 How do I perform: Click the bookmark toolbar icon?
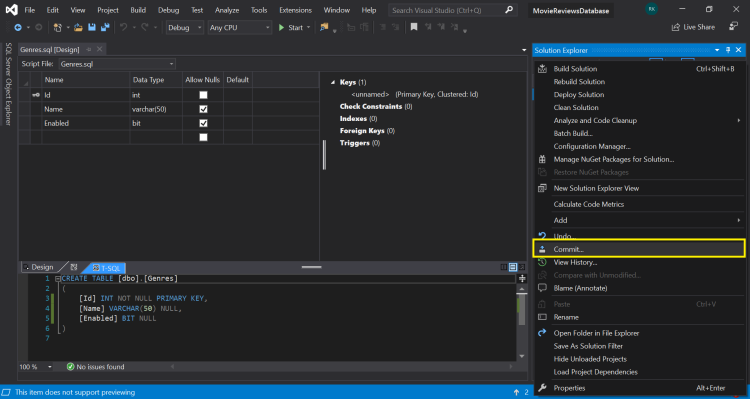coord(414,27)
